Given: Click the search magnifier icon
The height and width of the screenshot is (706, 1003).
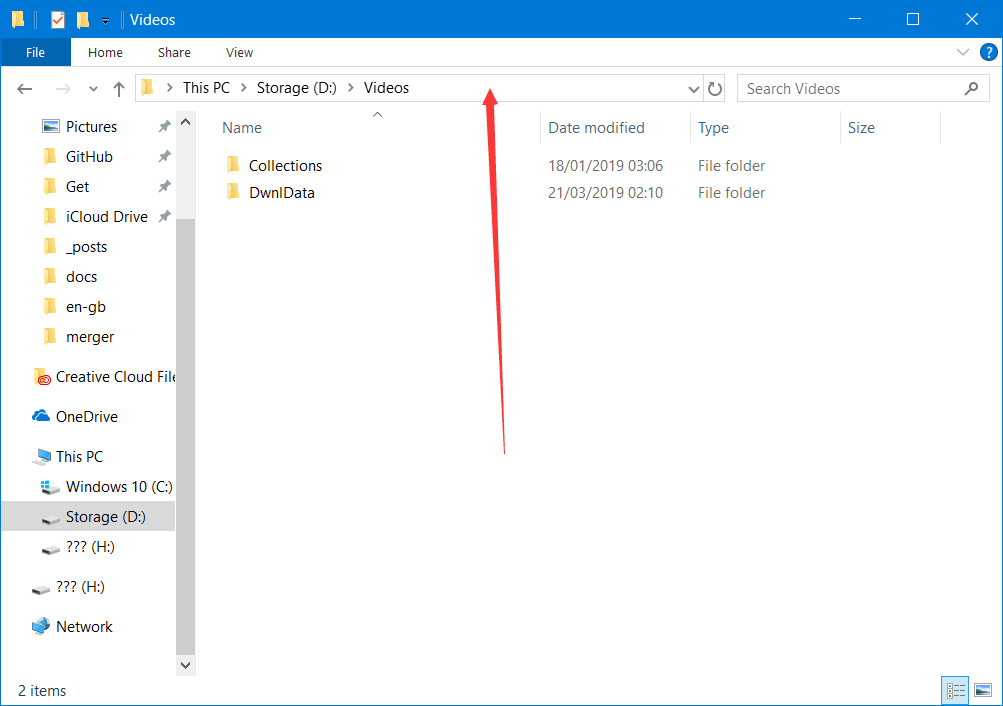Looking at the screenshot, I should pyautogui.click(x=970, y=88).
